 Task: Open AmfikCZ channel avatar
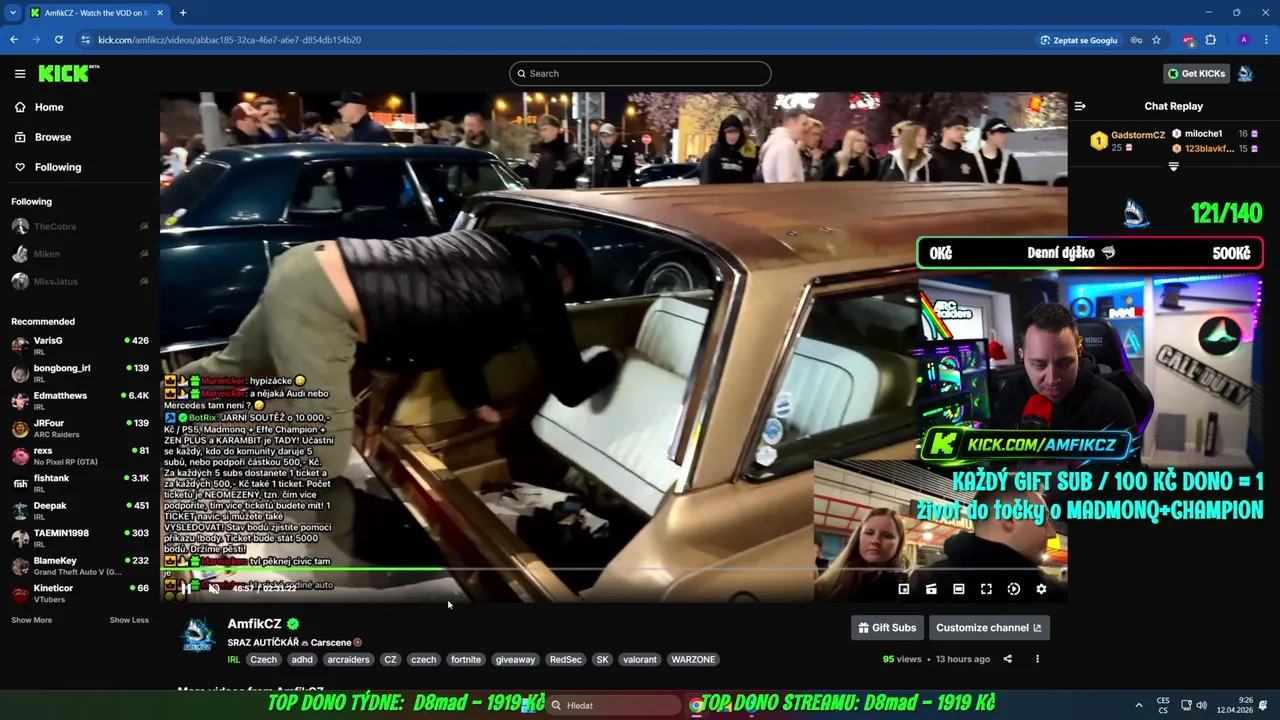coord(198,634)
